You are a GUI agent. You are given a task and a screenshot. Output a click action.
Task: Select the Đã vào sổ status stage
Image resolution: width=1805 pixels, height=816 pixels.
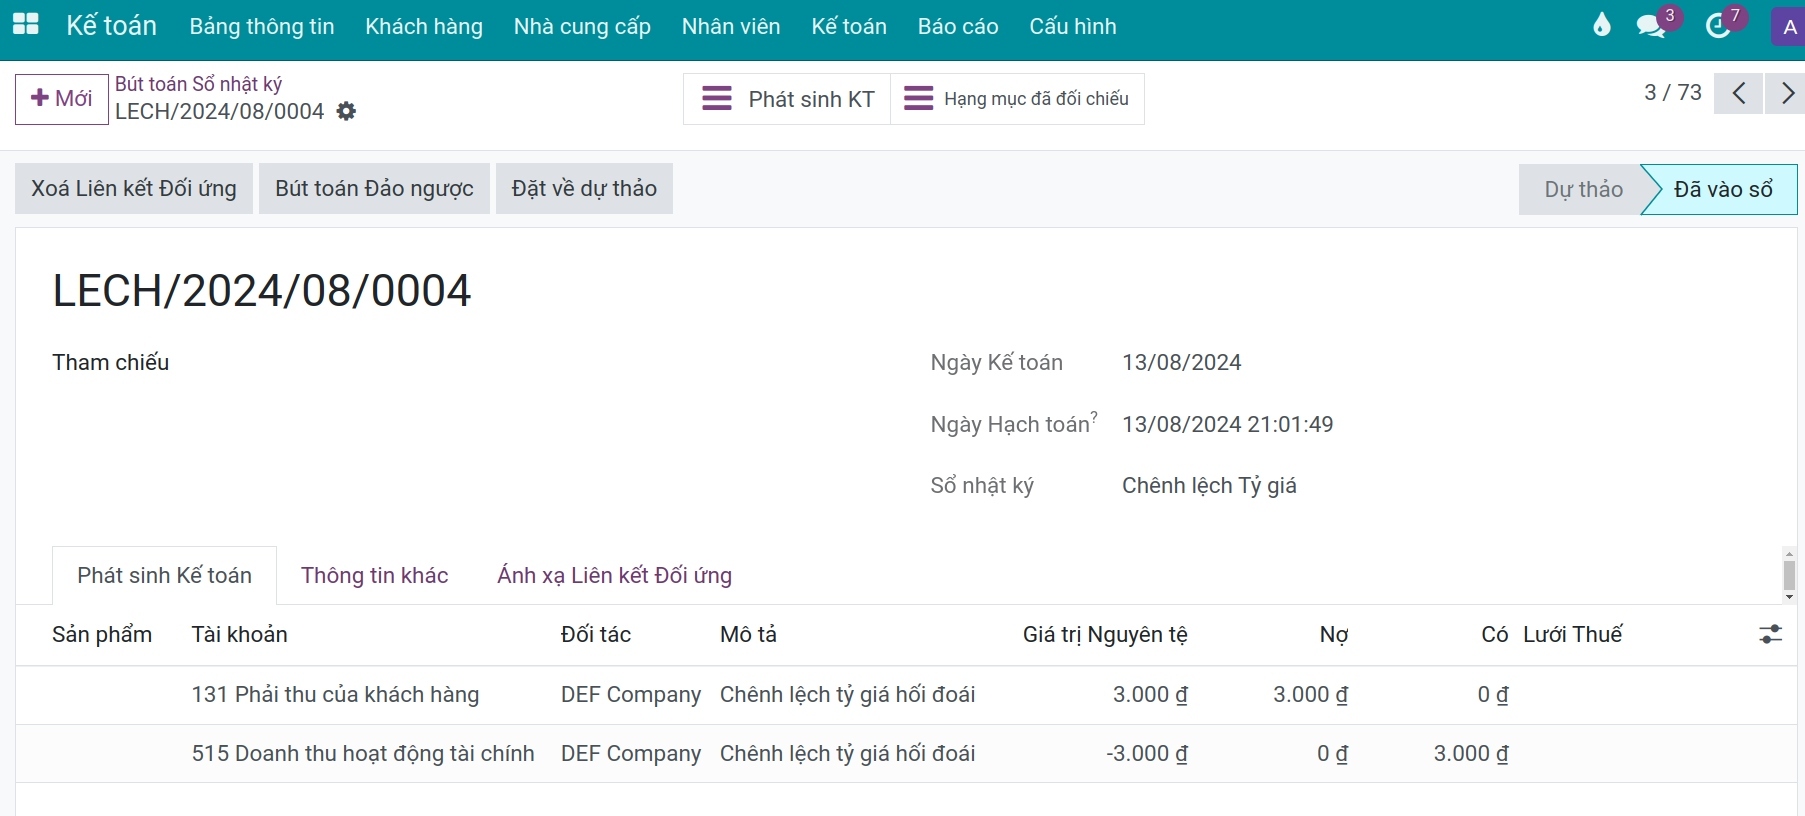click(x=1722, y=190)
